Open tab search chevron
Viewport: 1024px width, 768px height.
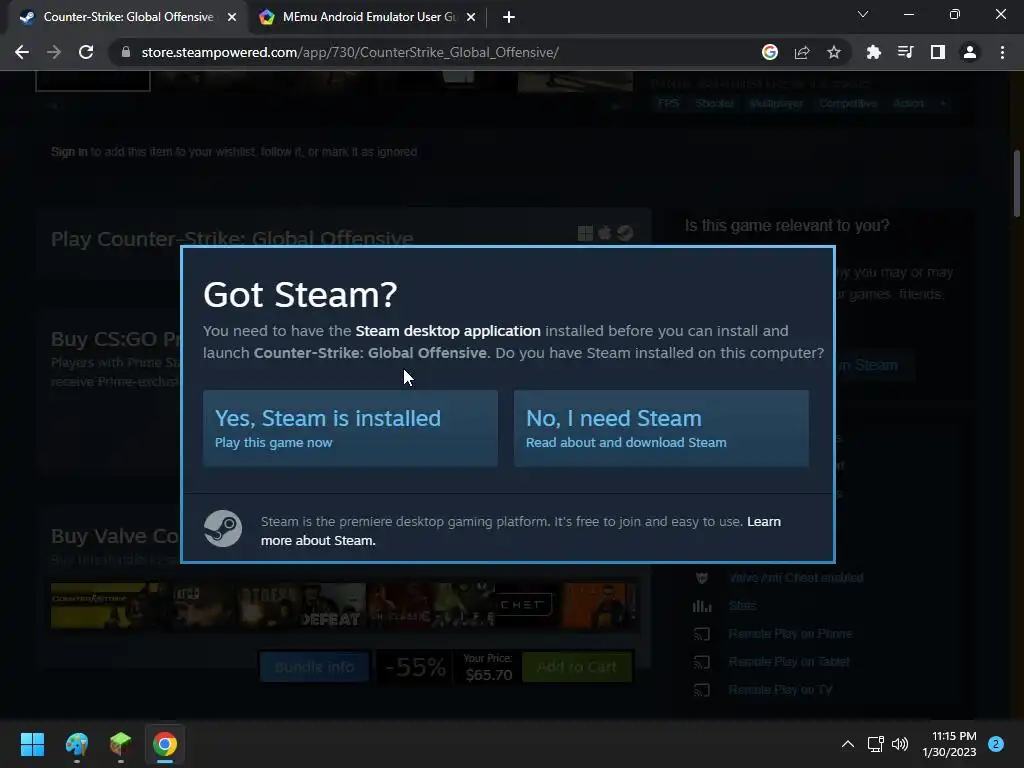(x=863, y=14)
